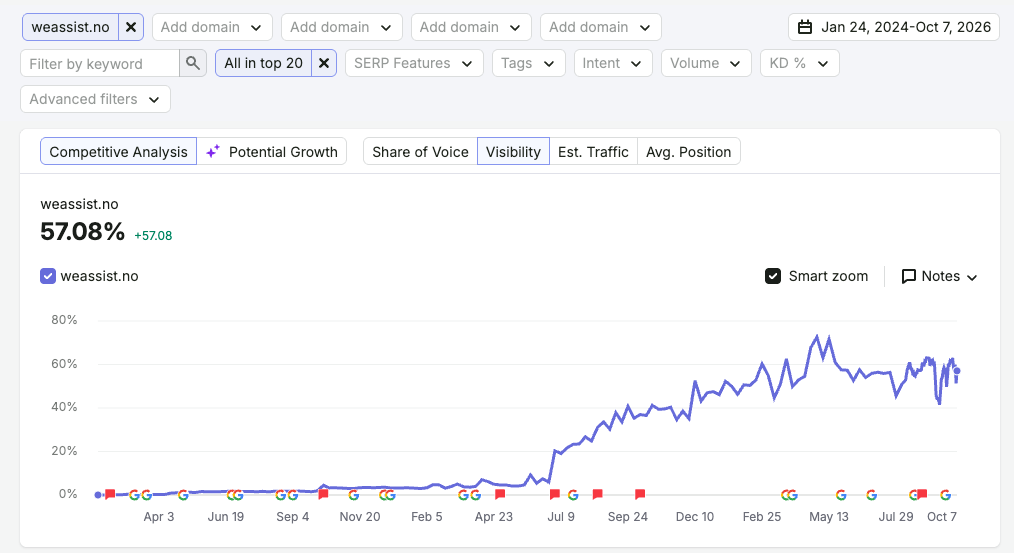The height and width of the screenshot is (553, 1014).
Task: Click the Notes speech bubble icon
Action: pyautogui.click(x=909, y=276)
